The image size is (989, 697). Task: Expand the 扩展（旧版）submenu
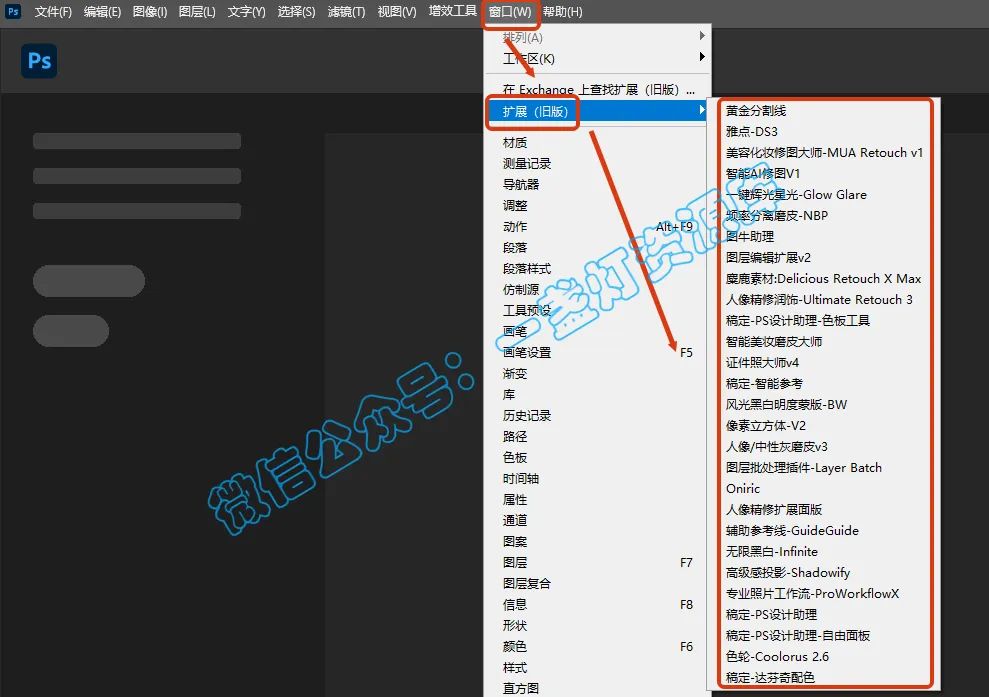click(597, 112)
